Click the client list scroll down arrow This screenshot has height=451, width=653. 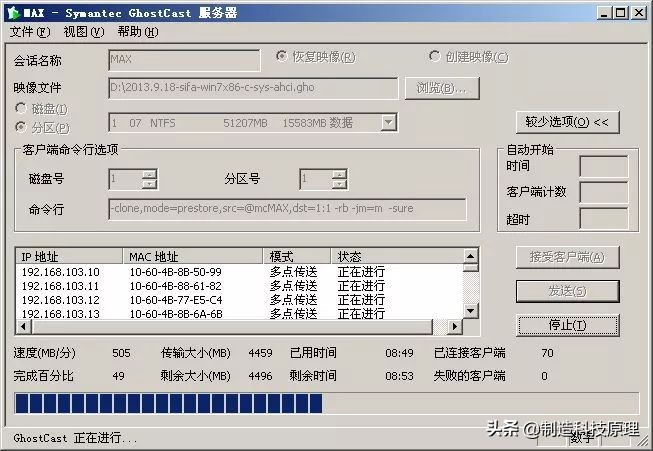pyautogui.click(x=470, y=311)
